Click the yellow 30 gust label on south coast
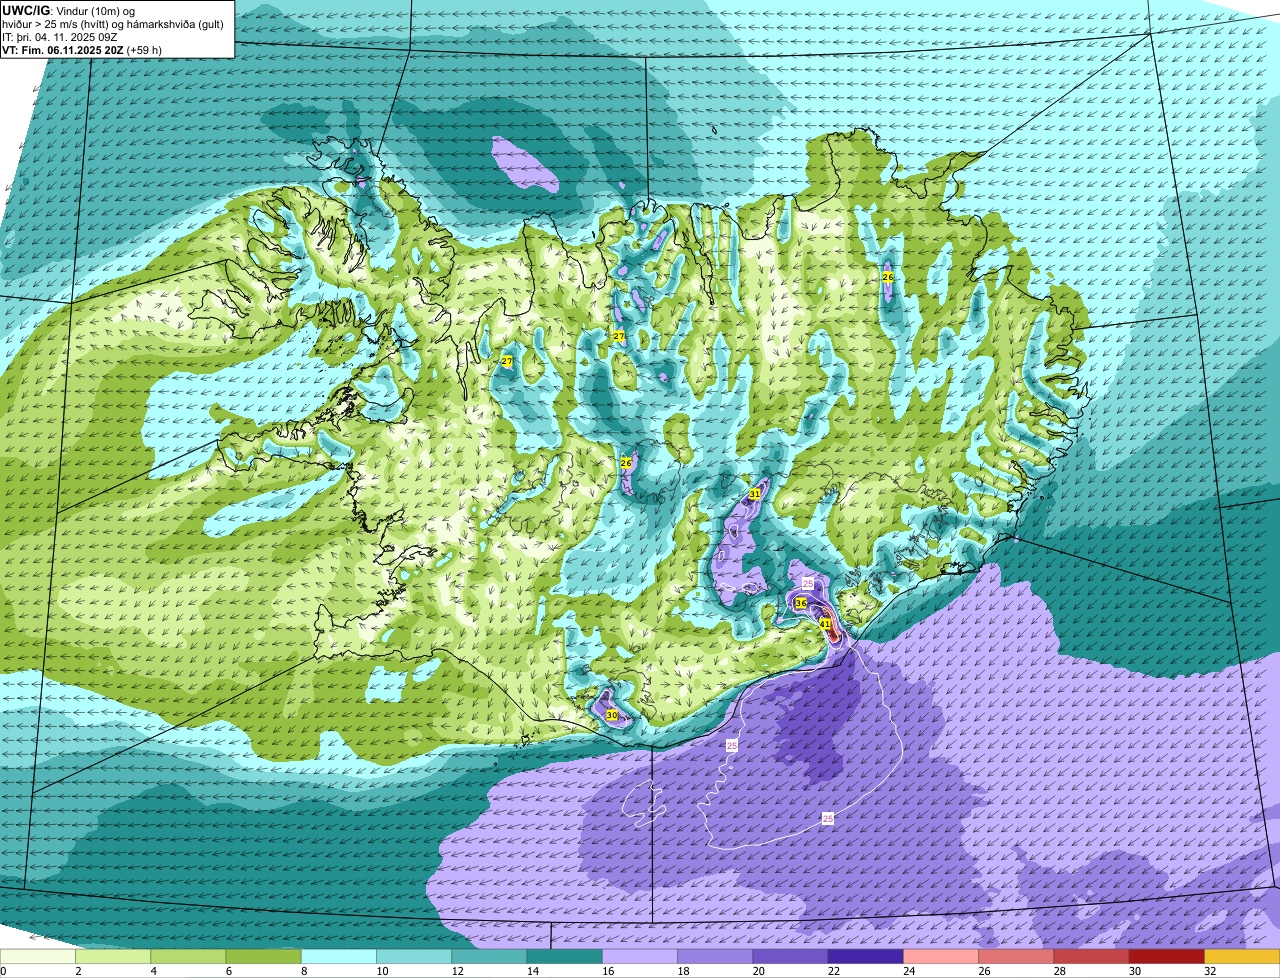The height and width of the screenshot is (978, 1280). tap(612, 715)
